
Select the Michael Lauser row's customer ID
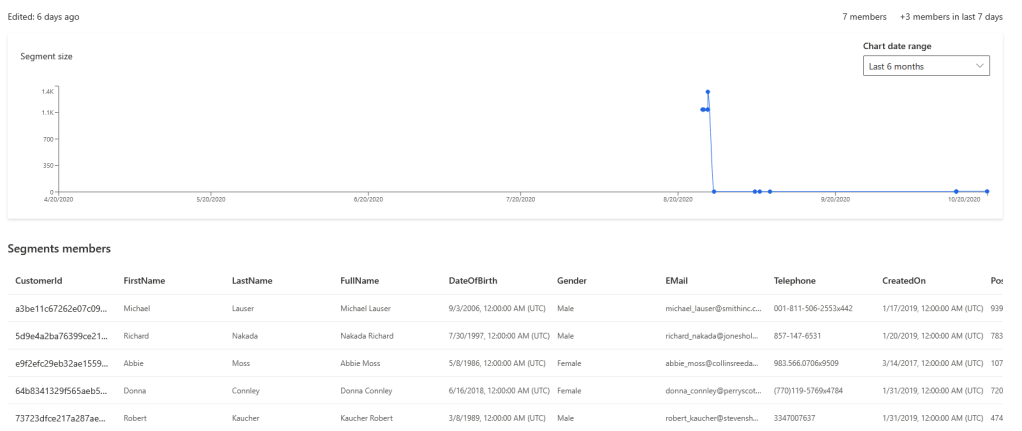click(58, 309)
